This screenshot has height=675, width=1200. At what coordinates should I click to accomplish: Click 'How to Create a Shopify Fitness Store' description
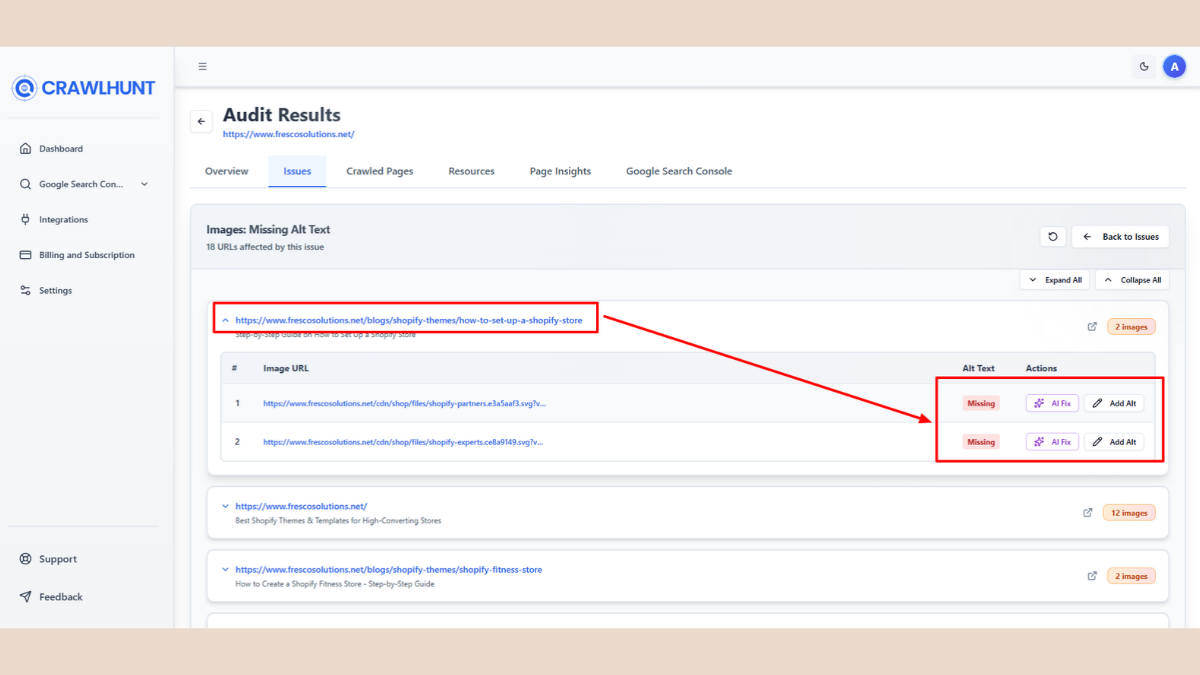click(x=335, y=584)
